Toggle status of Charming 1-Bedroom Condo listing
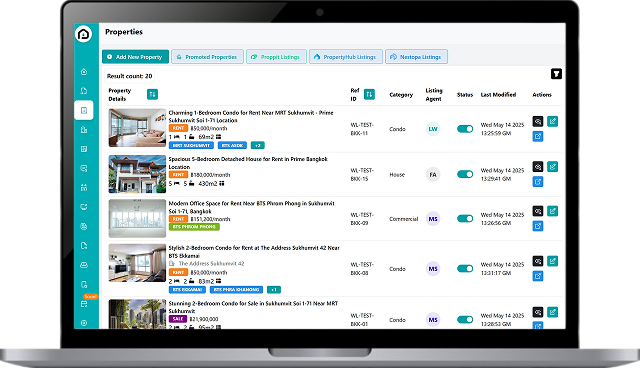The width and height of the screenshot is (640, 369). point(465,129)
